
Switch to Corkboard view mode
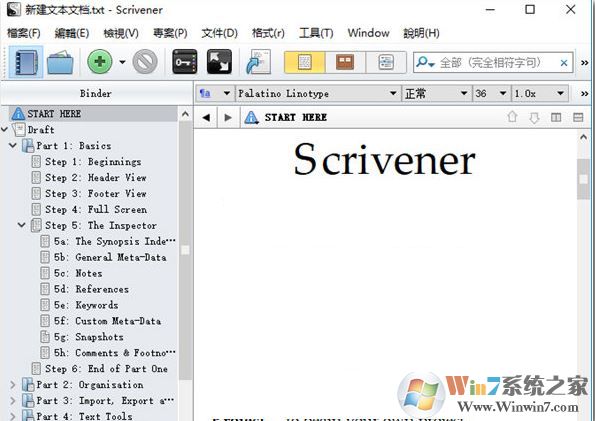click(x=345, y=62)
